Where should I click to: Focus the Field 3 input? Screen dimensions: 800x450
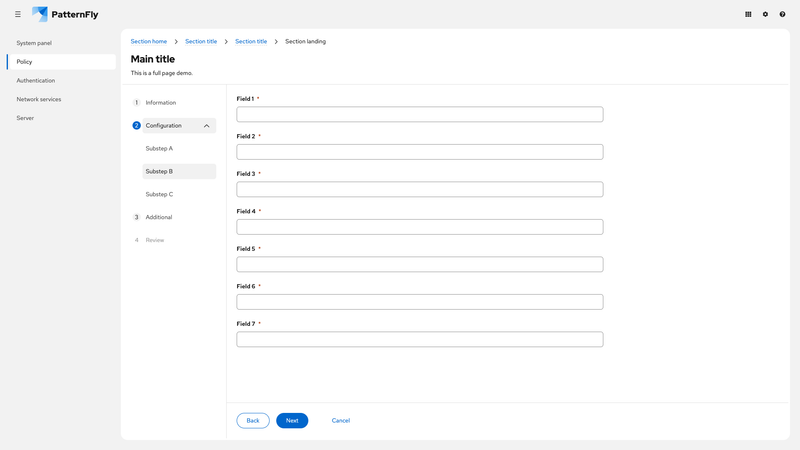[419, 189]
